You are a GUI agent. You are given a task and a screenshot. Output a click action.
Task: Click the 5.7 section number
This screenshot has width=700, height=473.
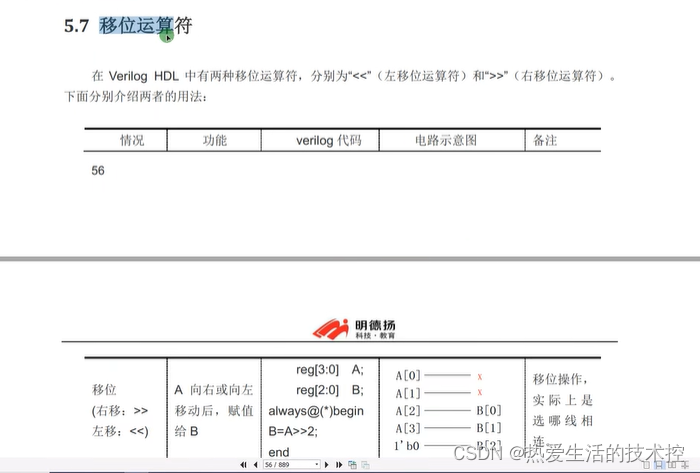coord(77,27)
